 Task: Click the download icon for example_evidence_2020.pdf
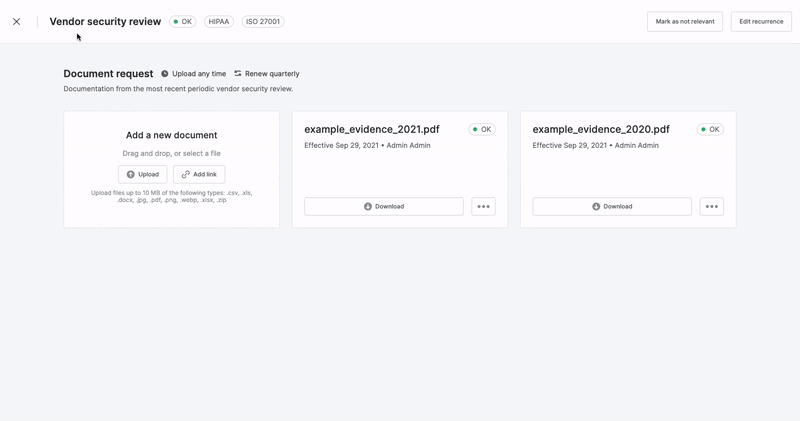(x=596, y=207)
